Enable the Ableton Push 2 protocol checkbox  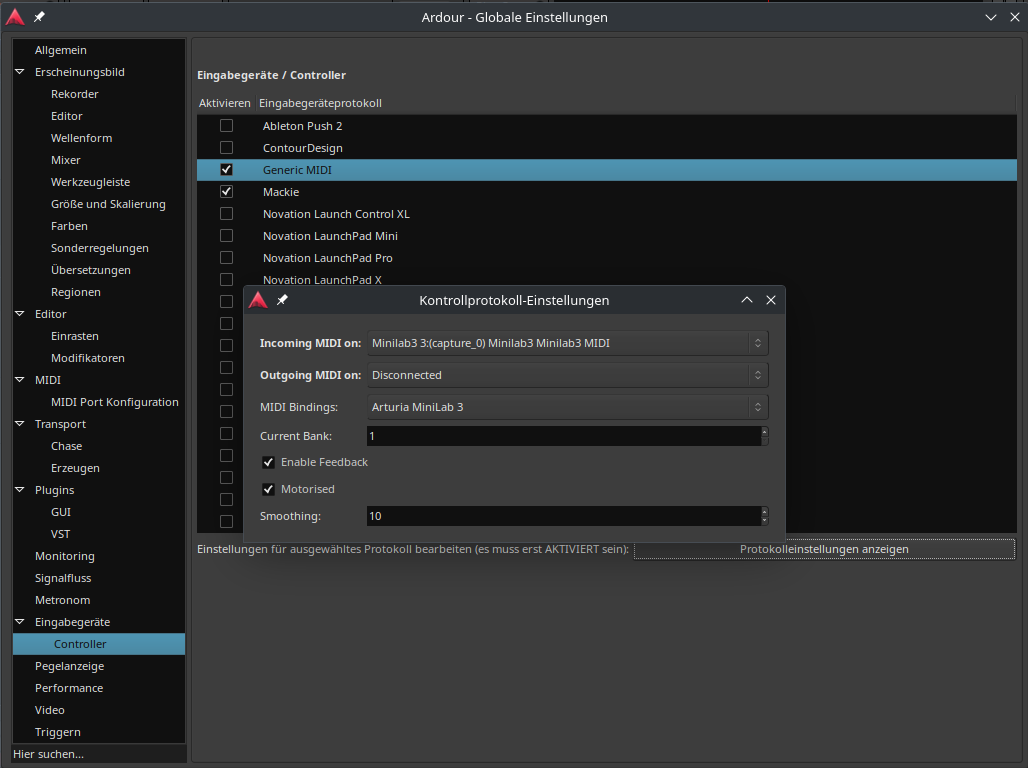coord(226,125)
